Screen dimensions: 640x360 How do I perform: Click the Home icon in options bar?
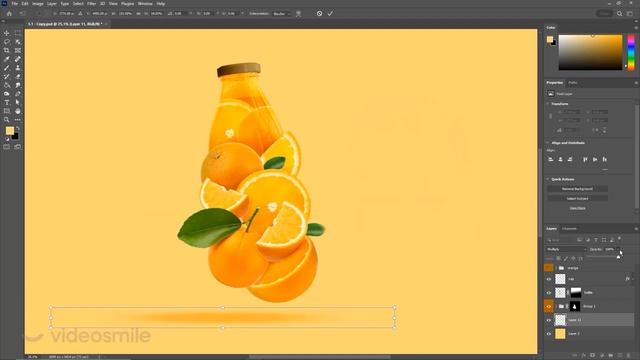click(9, 13)
